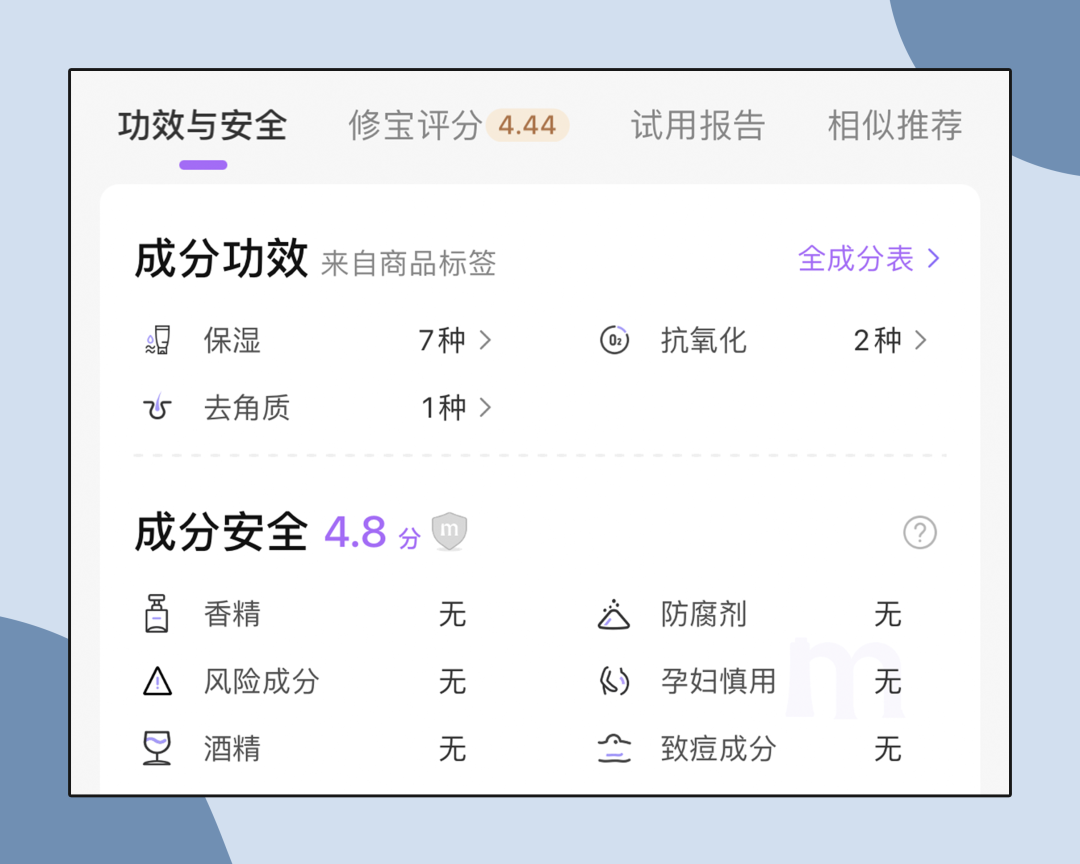Screen dimensions: 1080x864
Task: Tap the acne ingredient (致痘成分) icon
Action: tap(614, 748)
